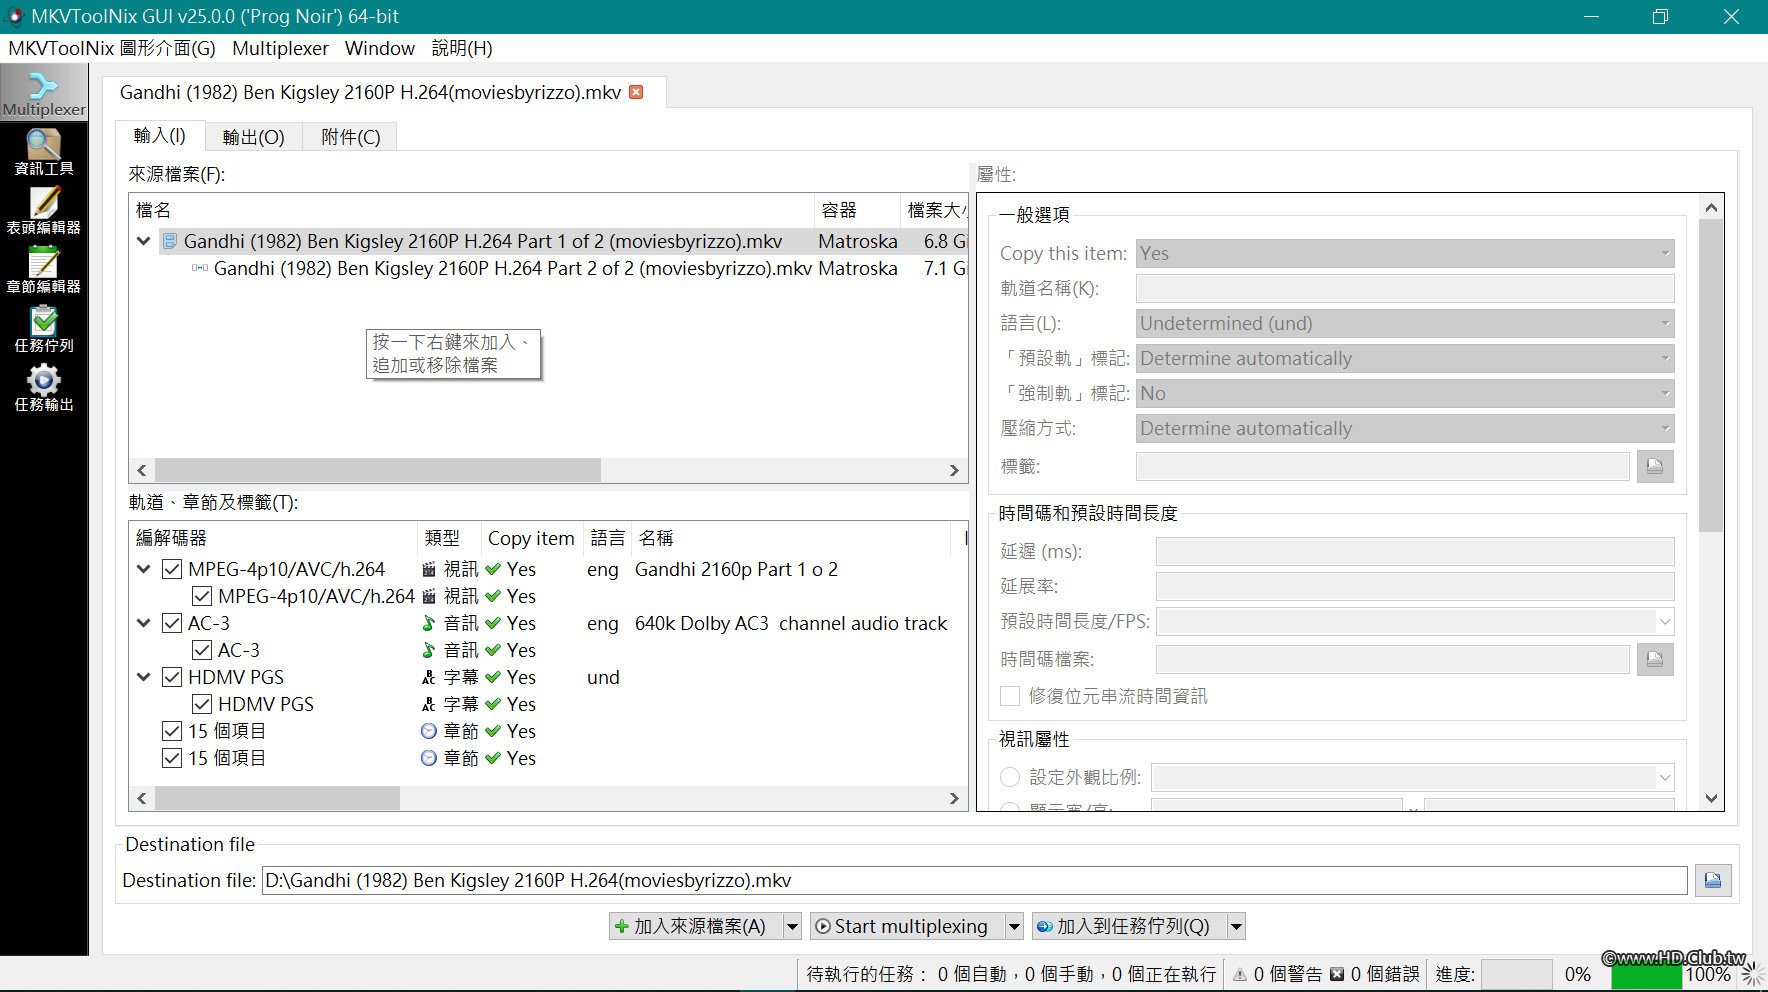
Task: Toggle the top-level AC-3 audio track checkbox
Action: click(172, 623)
